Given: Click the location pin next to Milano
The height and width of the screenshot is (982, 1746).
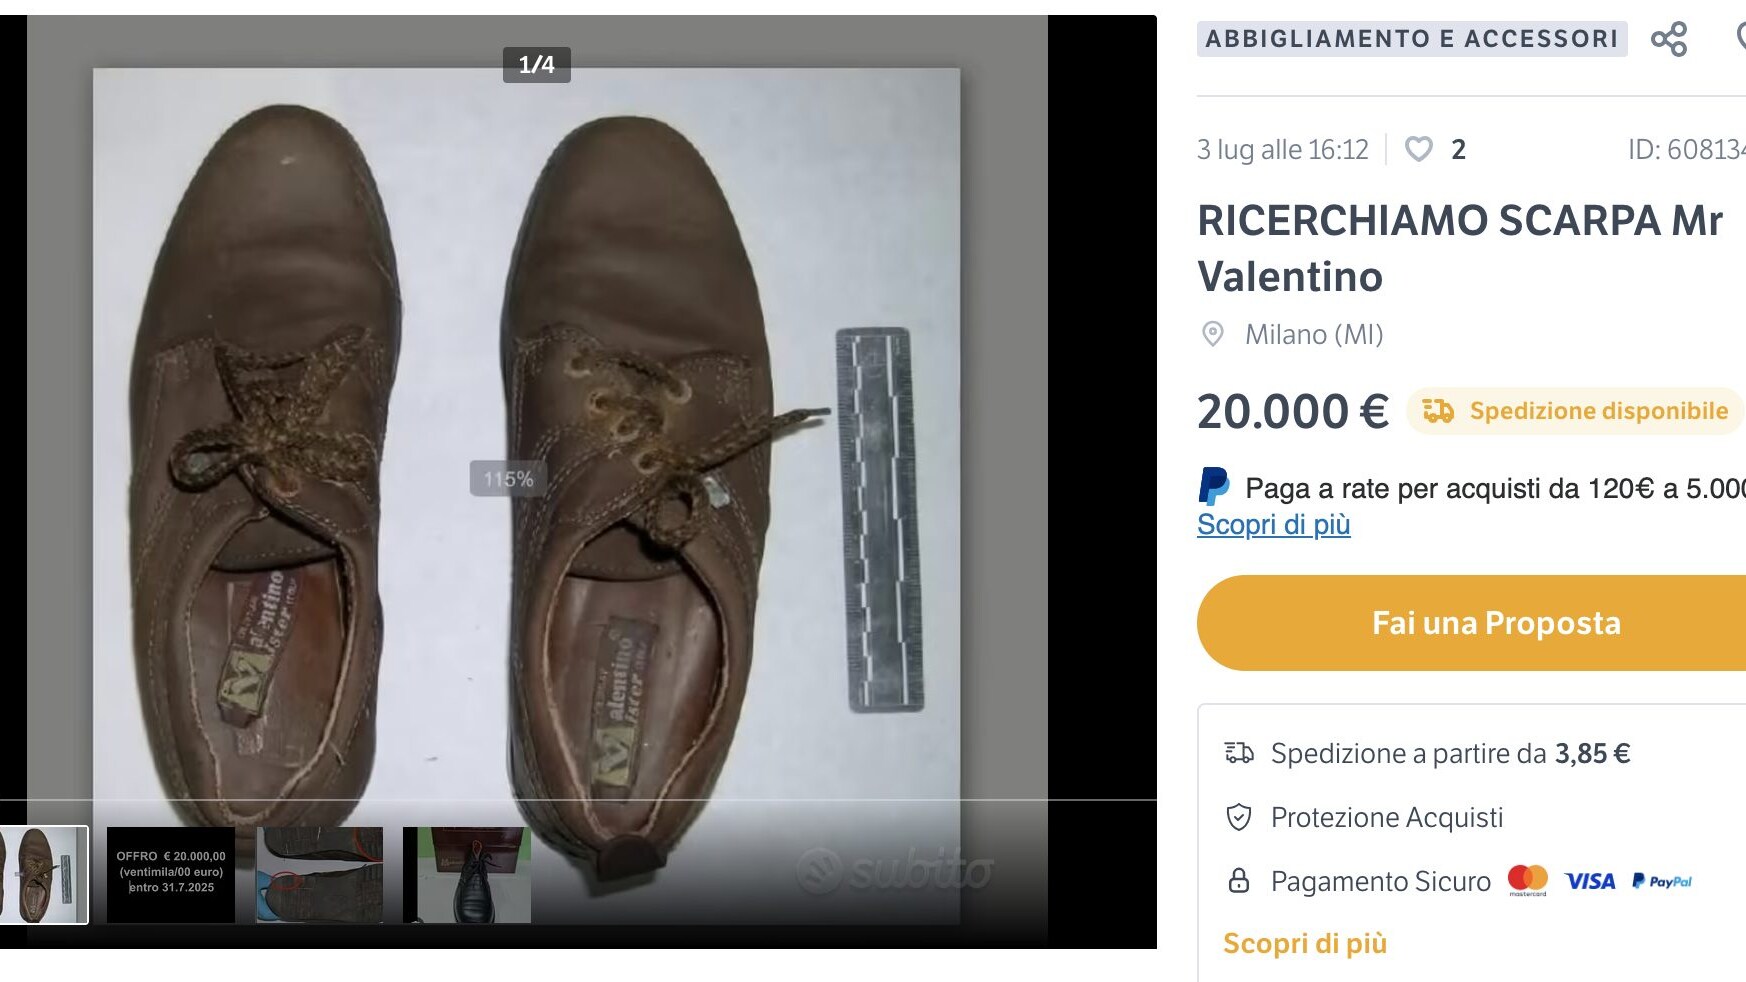Looking at the screenshot, I should pos(1212,334).
